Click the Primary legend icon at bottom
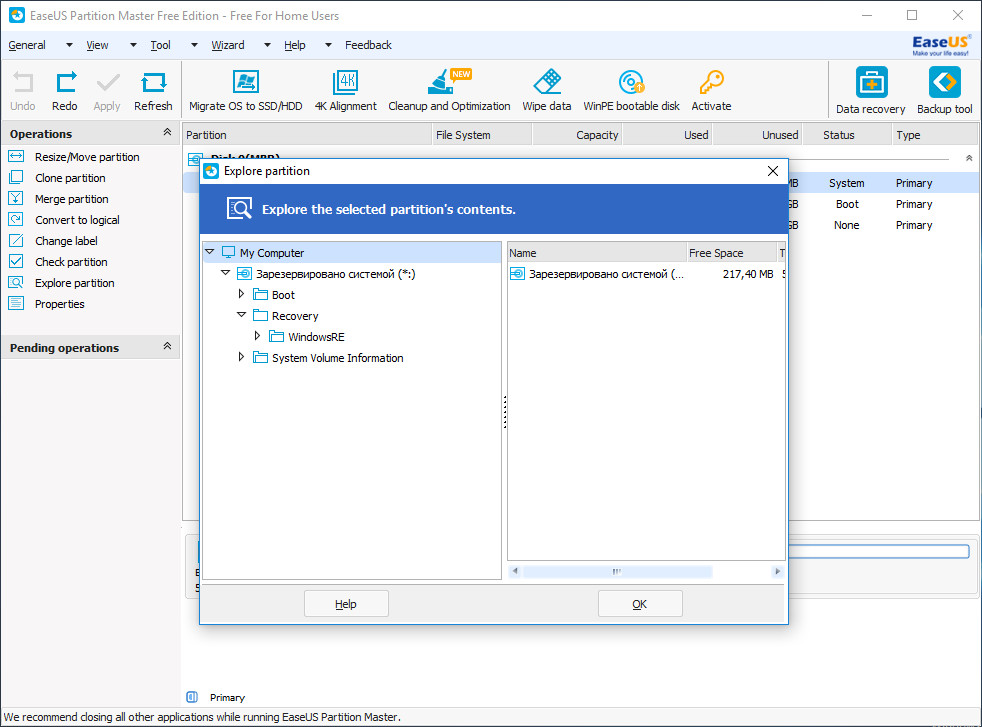 (x=192, y=697)
